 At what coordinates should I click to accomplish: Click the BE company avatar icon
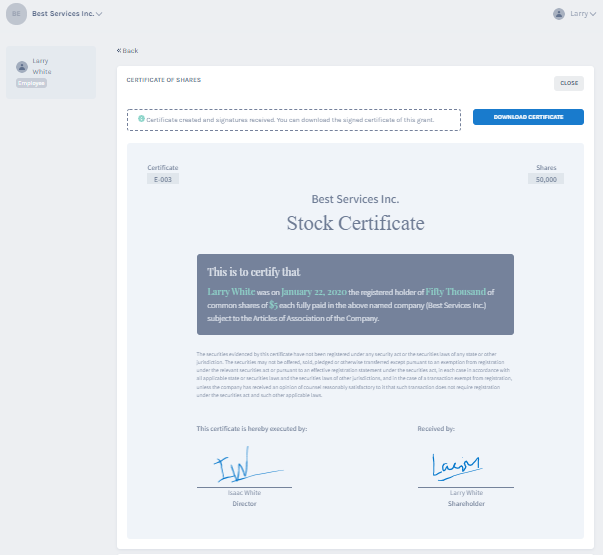(x=16, y=14)
